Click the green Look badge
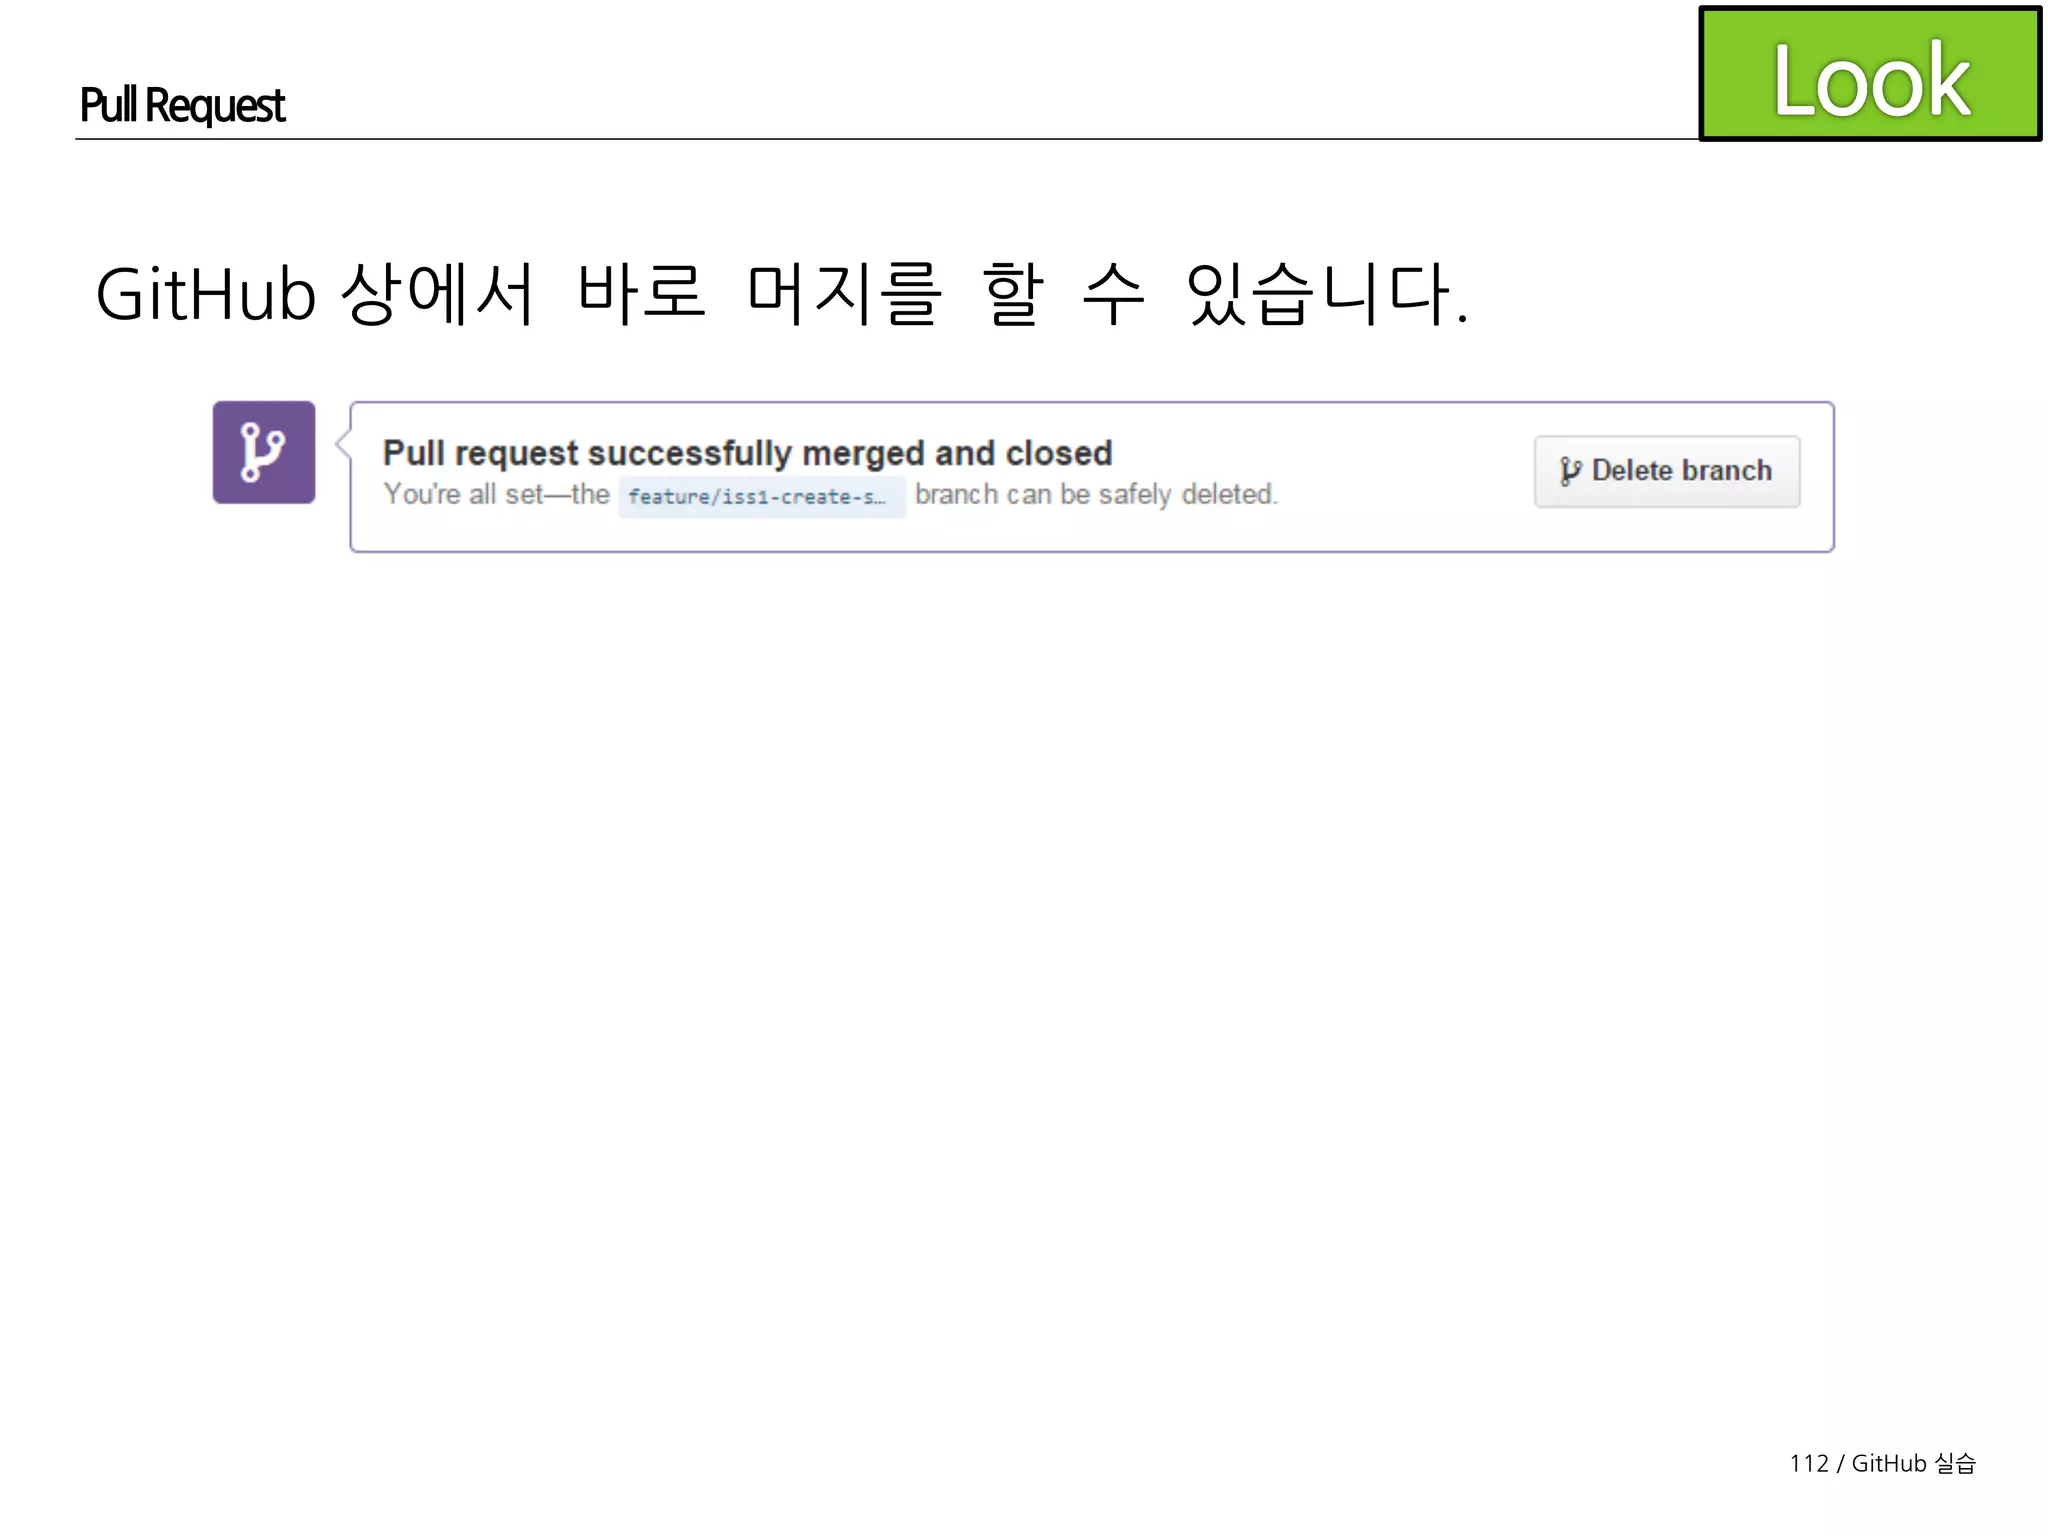 [x=1870, y=74]
